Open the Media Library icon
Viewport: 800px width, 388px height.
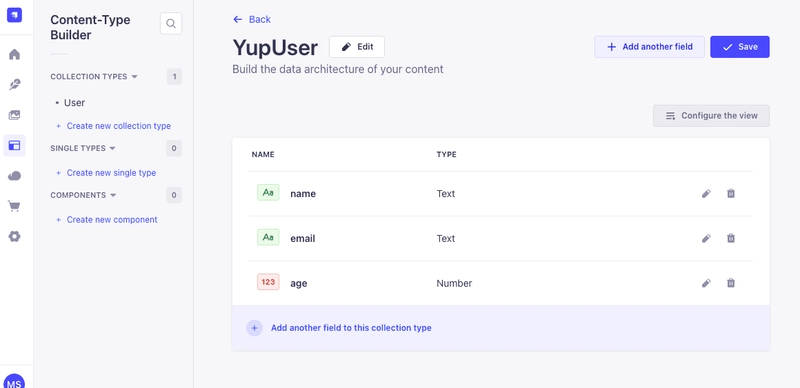point(14,115)
